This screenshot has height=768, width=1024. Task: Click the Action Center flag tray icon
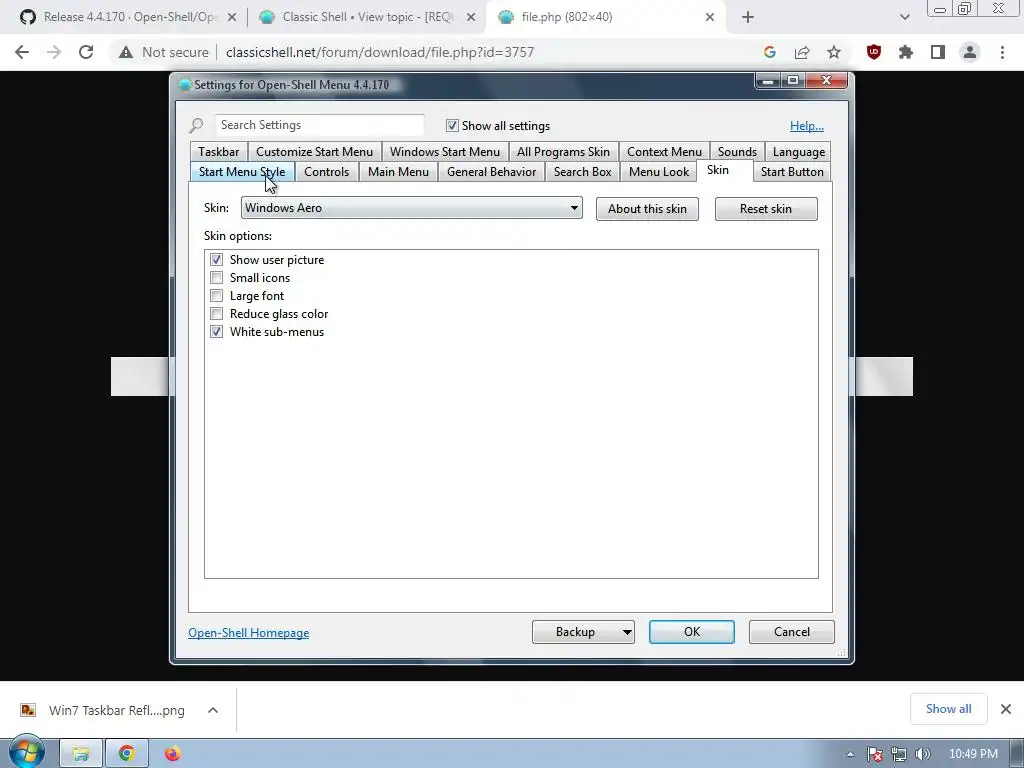[x=875, y=754]
